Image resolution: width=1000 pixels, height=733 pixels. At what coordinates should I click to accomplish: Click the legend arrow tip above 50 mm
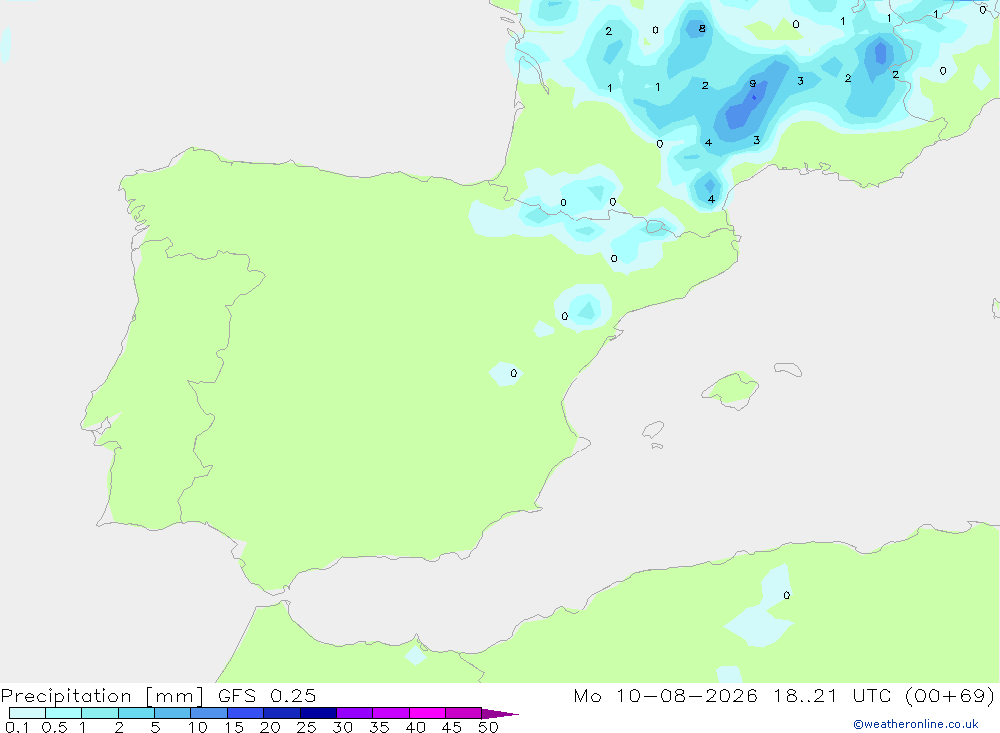(499, 713)
